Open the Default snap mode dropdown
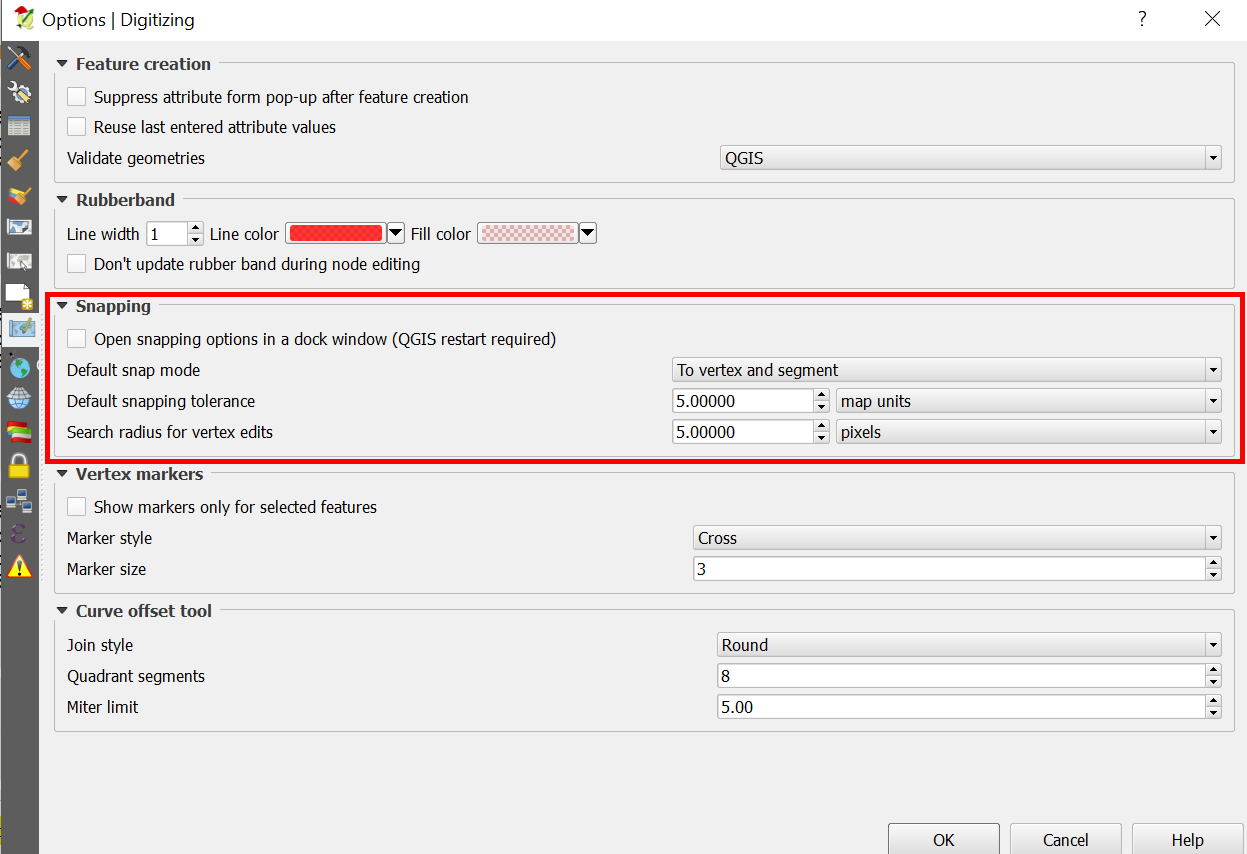 pos(948,370)
